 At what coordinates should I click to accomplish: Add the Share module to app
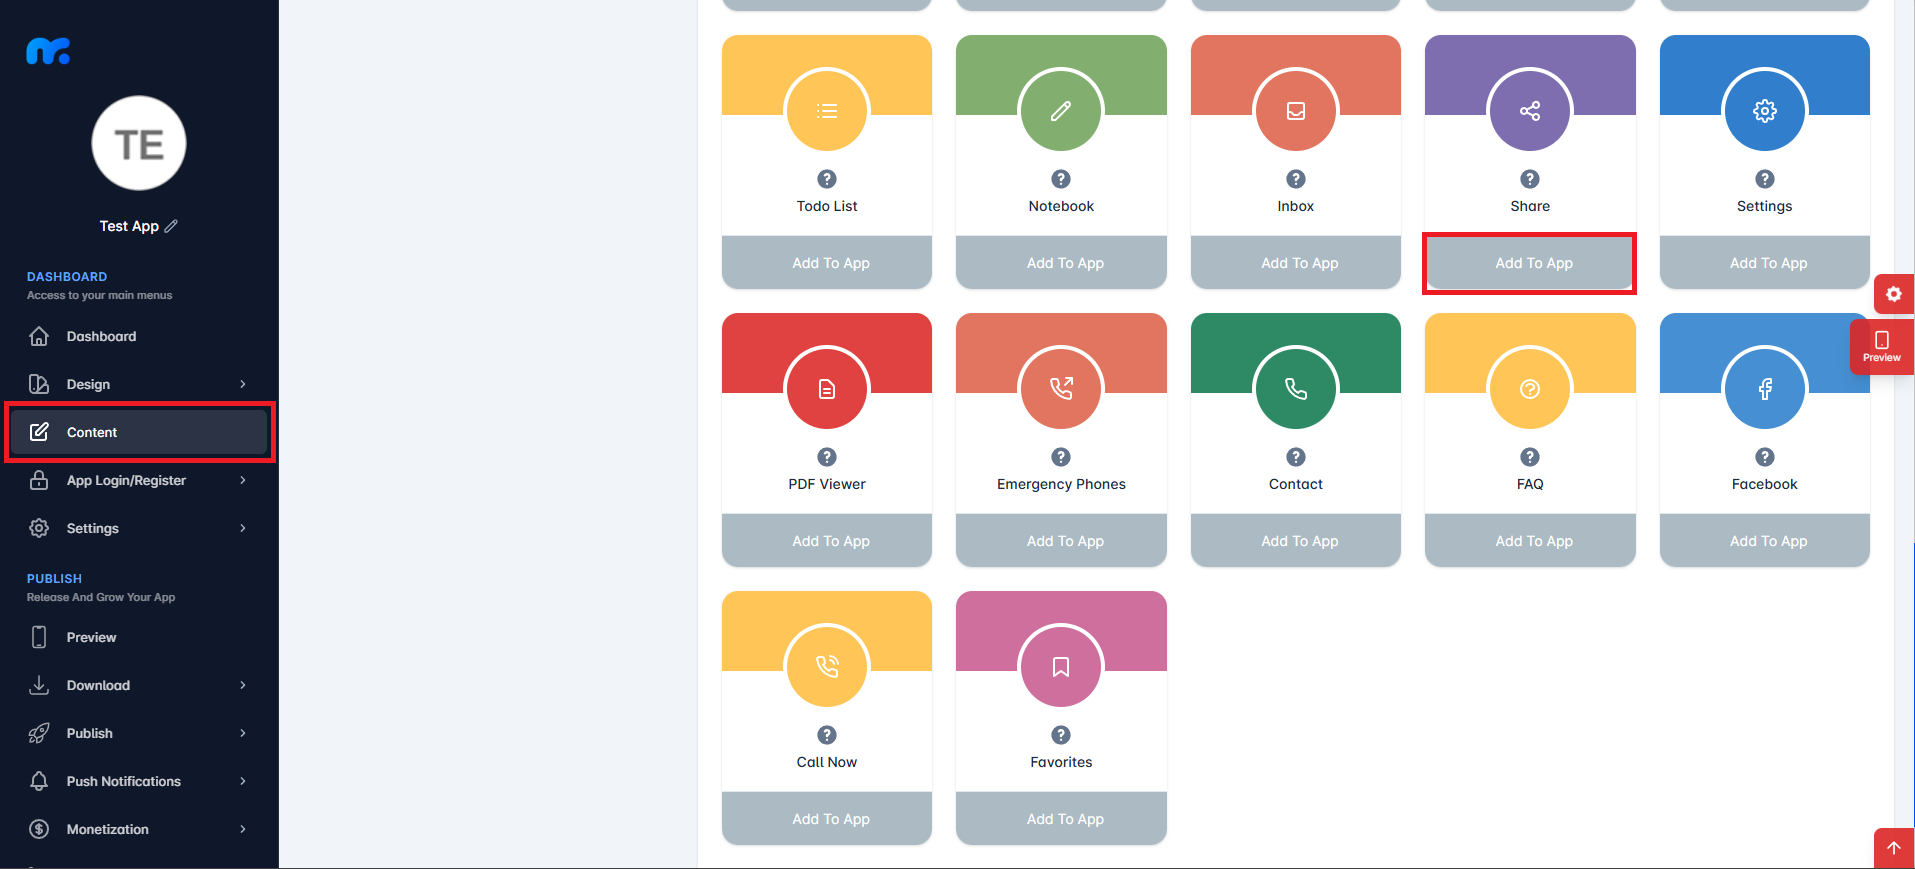[x=1530, y=263]
